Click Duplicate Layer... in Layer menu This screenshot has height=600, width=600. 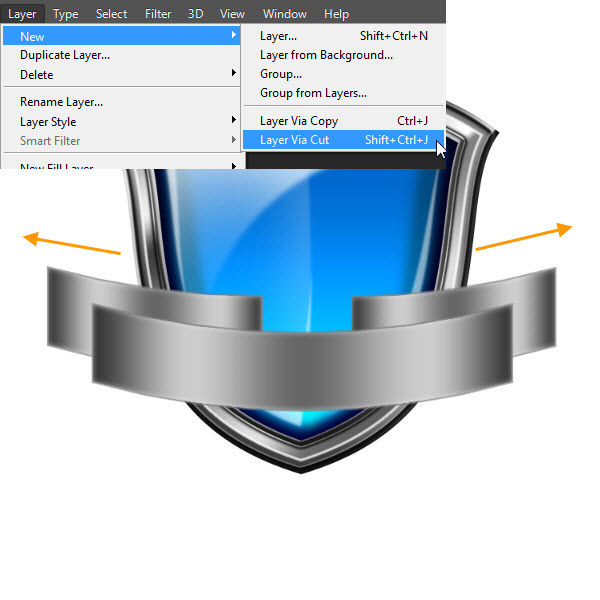click(x=65, y=55)
